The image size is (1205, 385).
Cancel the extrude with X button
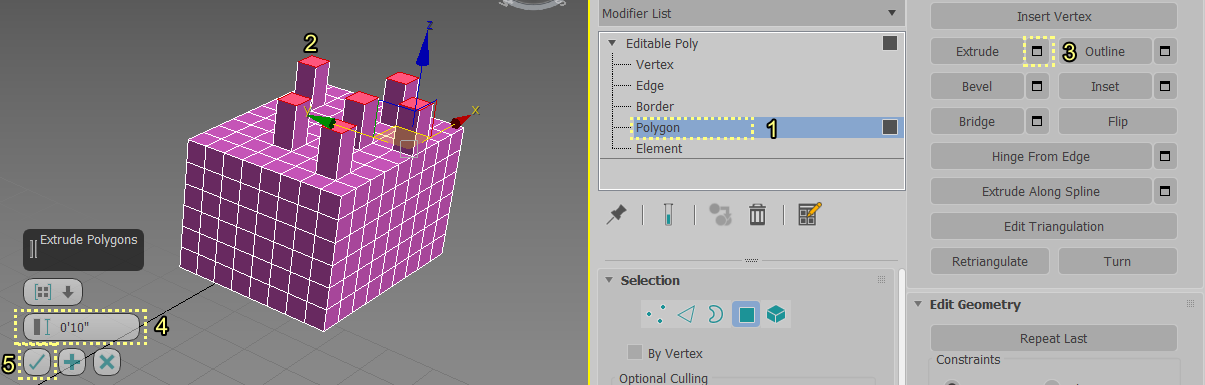(x=107, y=362)
